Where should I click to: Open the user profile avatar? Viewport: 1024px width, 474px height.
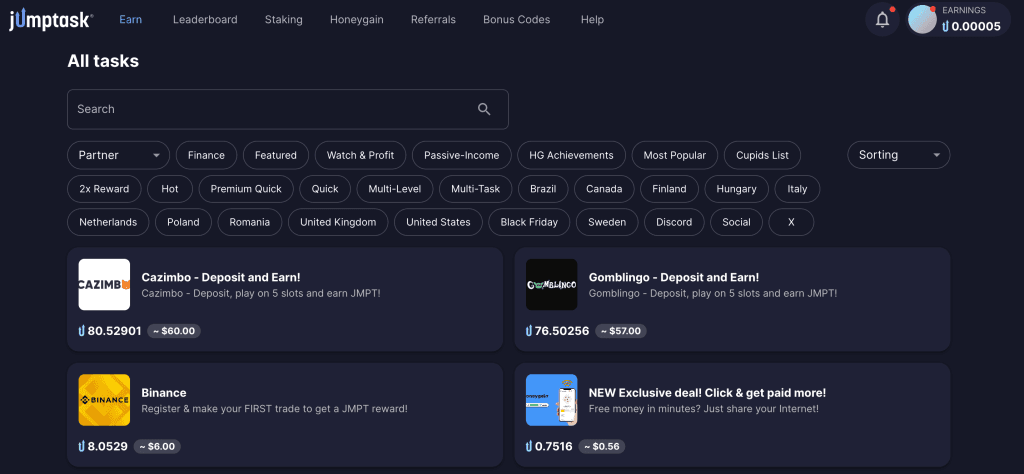tap(922, 20)
